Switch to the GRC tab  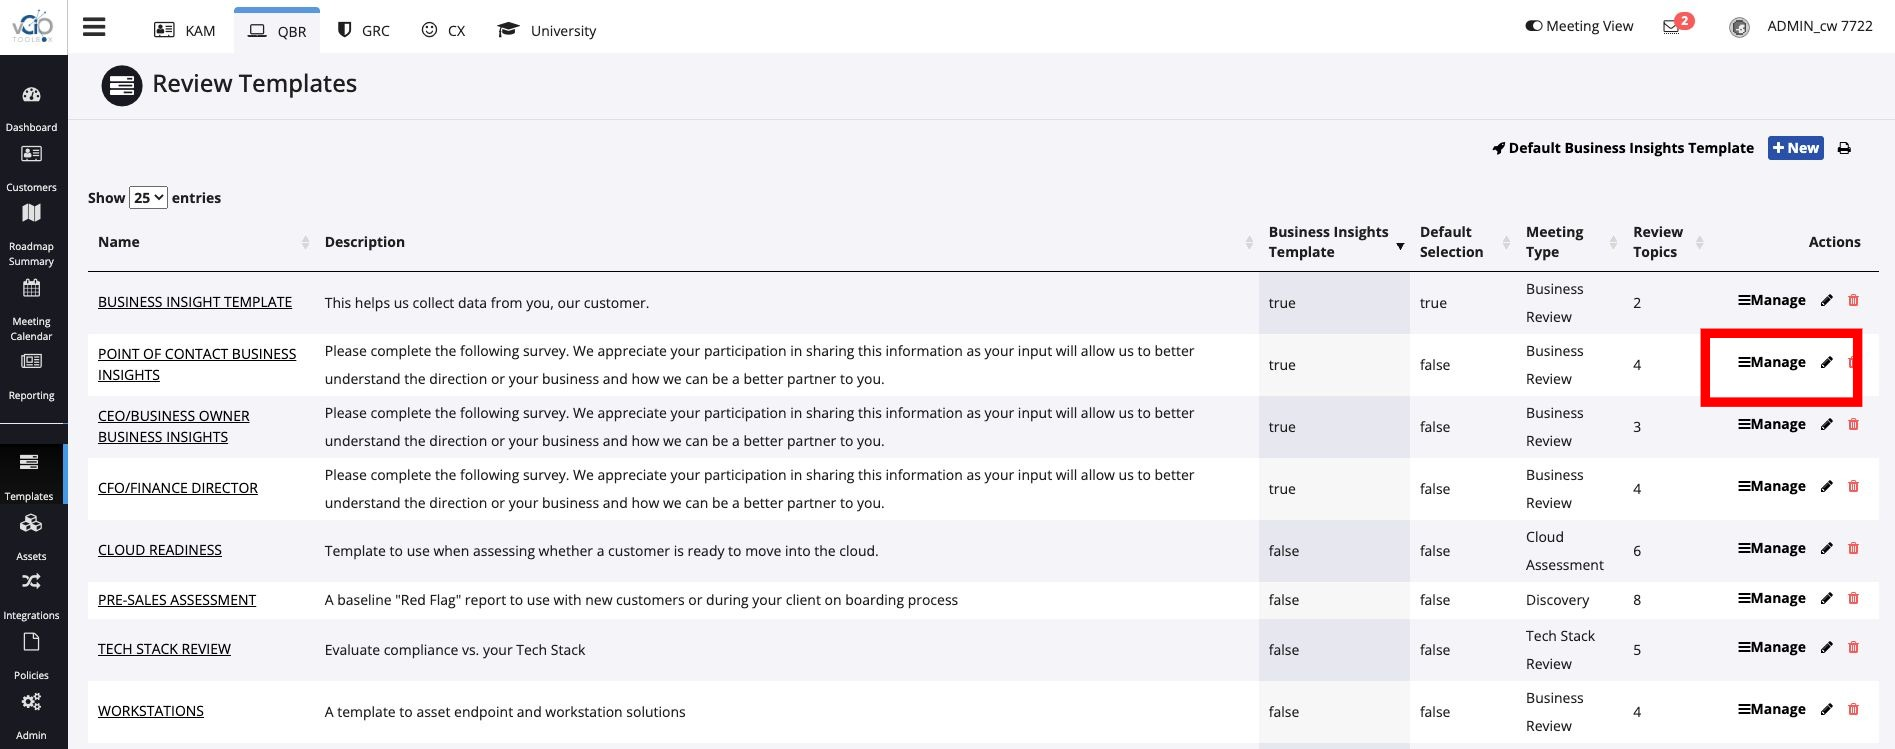(363, 30)
